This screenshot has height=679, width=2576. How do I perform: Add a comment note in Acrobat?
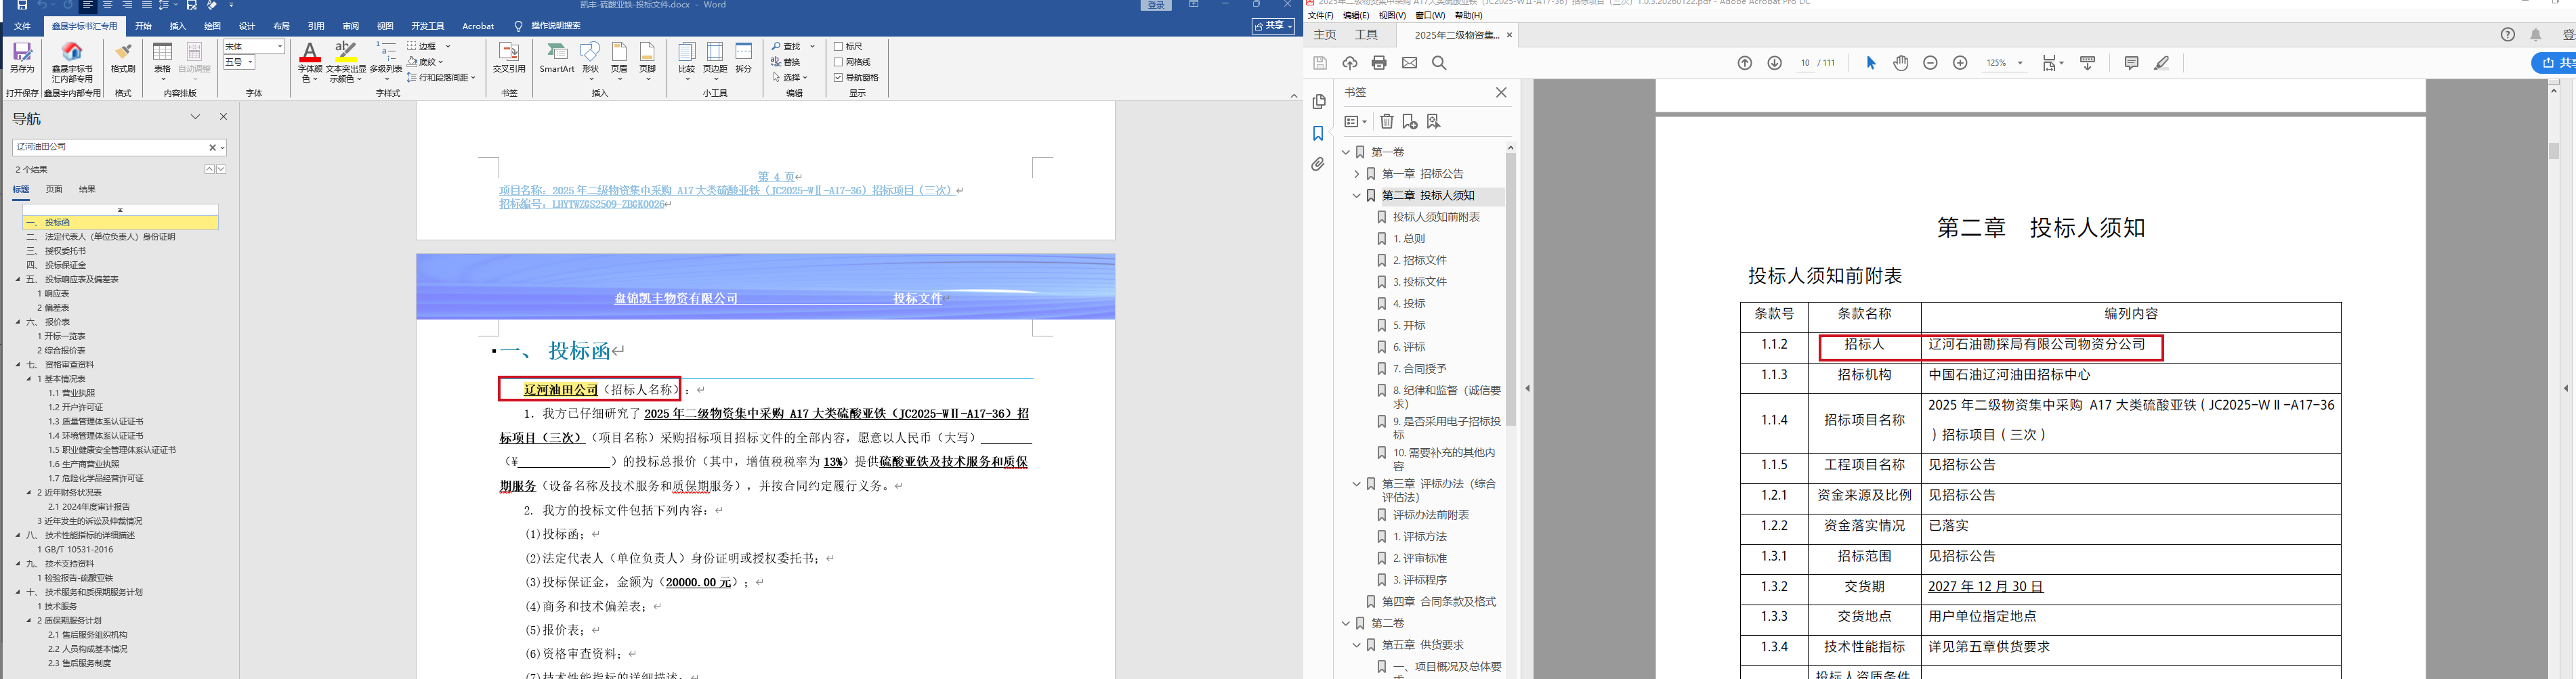2131,63
